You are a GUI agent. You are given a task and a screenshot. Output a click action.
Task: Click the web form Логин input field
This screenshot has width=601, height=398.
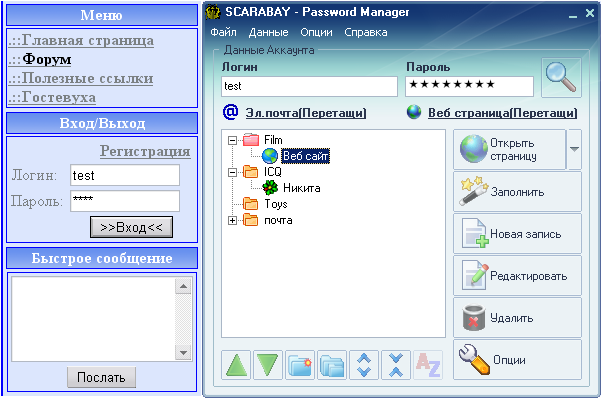[125, 175]
